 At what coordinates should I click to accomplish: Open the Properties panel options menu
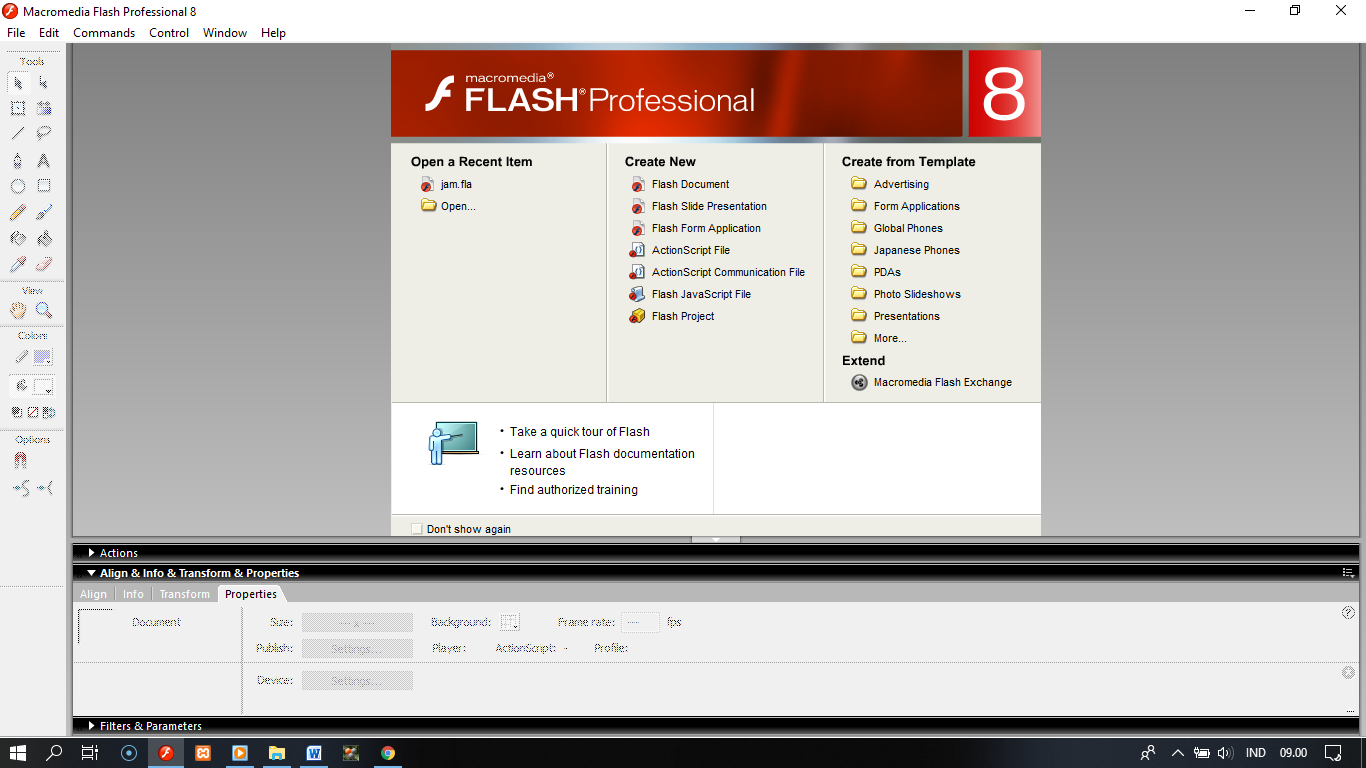coord(1348,573)
